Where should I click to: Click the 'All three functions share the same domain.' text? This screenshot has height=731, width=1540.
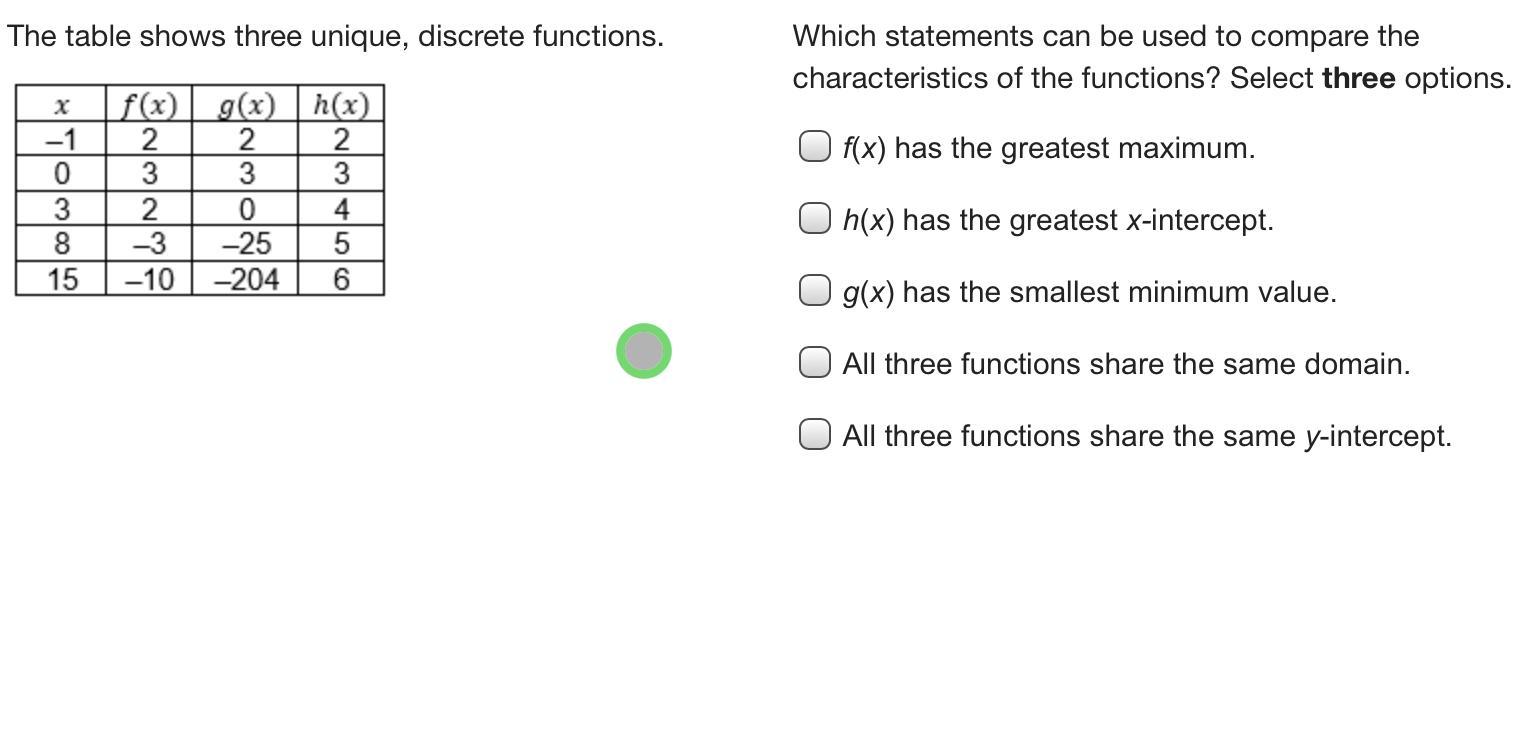point(1126,364)
